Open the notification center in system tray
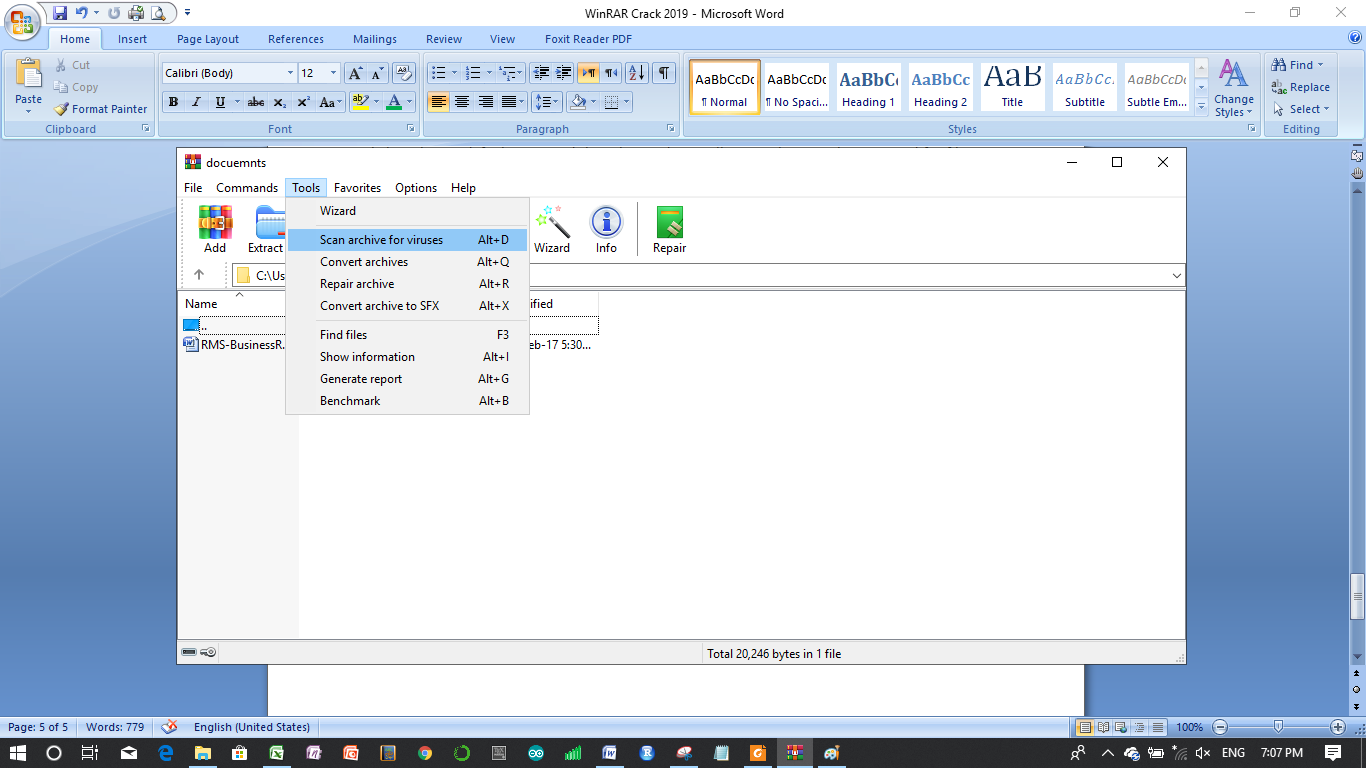1366x768 pixels. (x=1333, y=753)
